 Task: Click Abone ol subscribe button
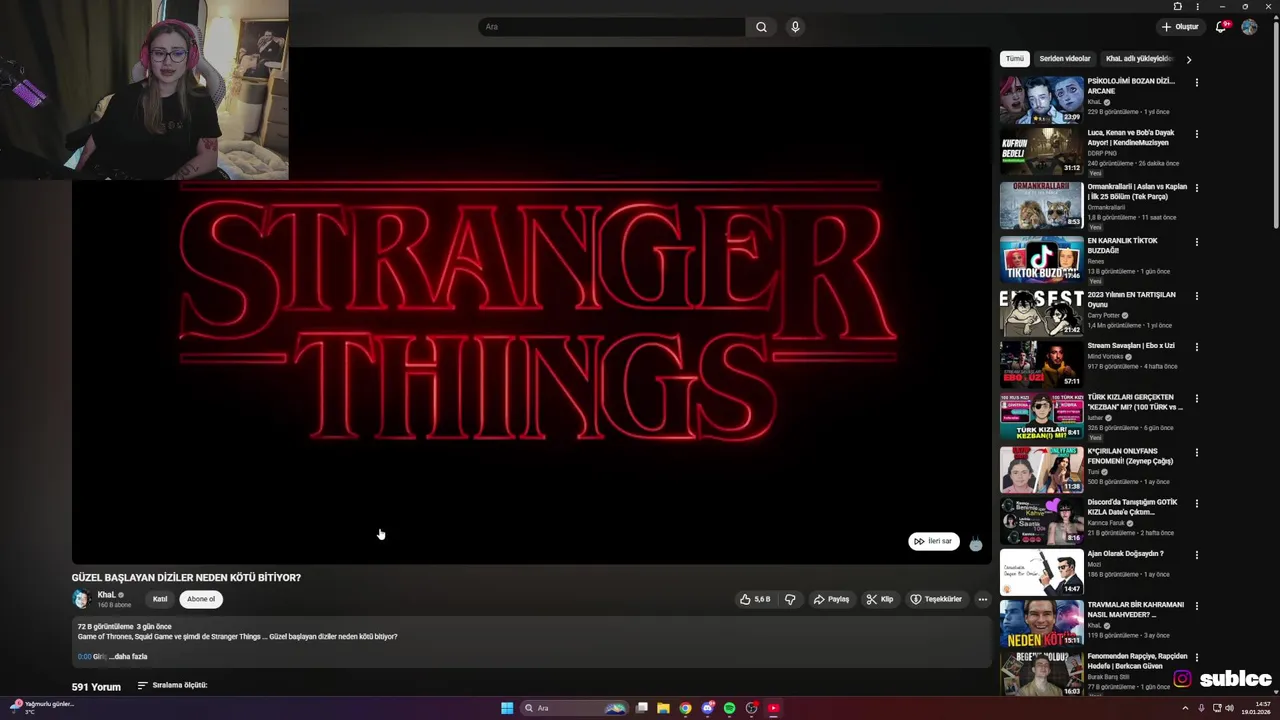[x=201, y=599]
